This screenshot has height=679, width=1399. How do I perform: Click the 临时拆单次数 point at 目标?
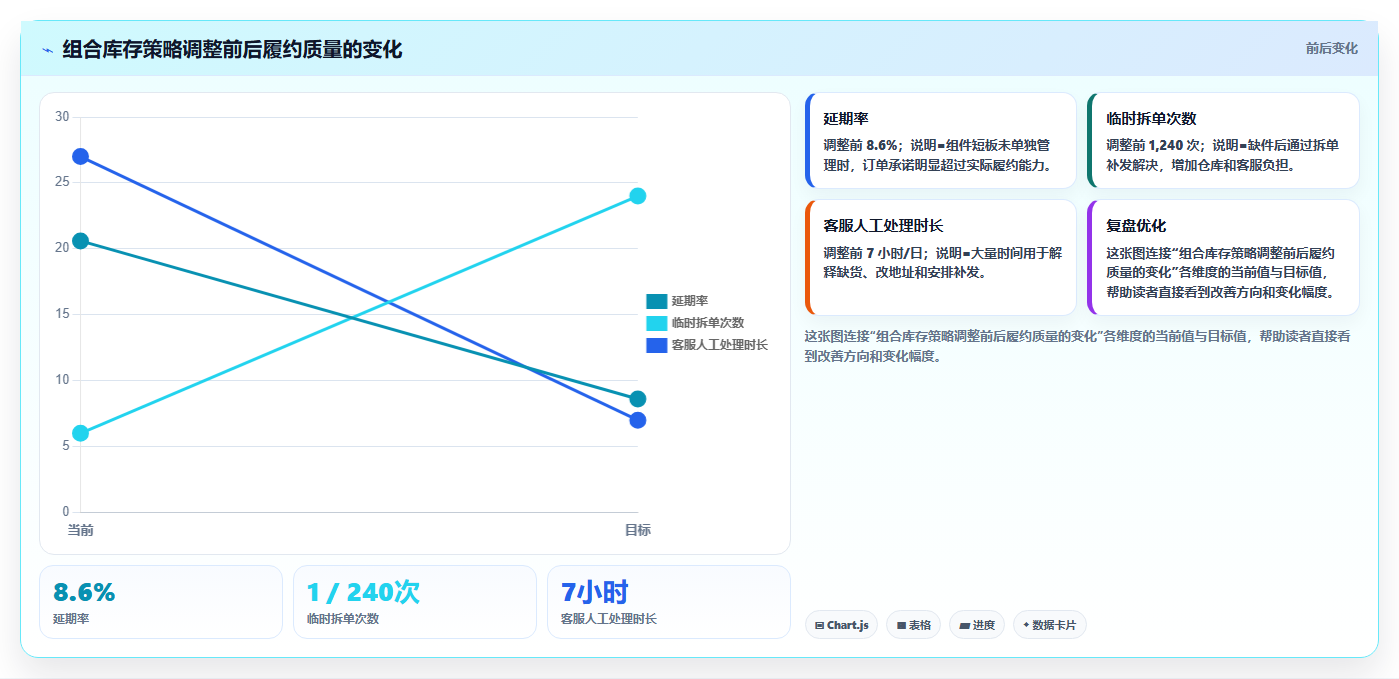638,196
